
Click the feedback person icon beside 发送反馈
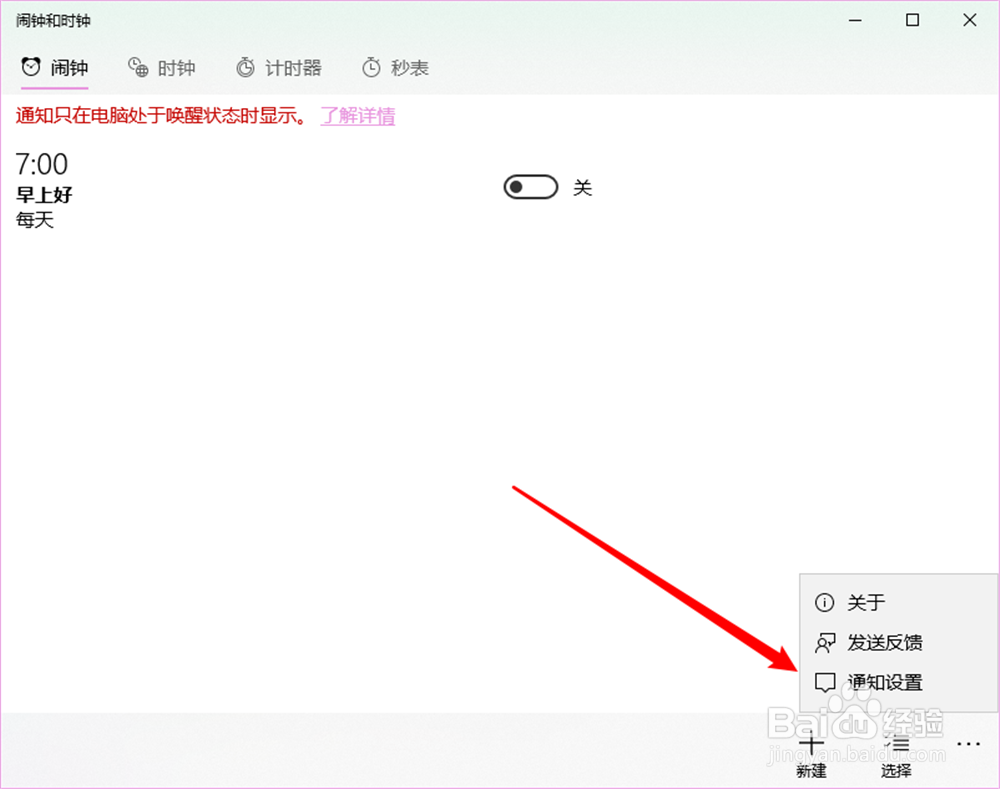(x=824, y=642)
